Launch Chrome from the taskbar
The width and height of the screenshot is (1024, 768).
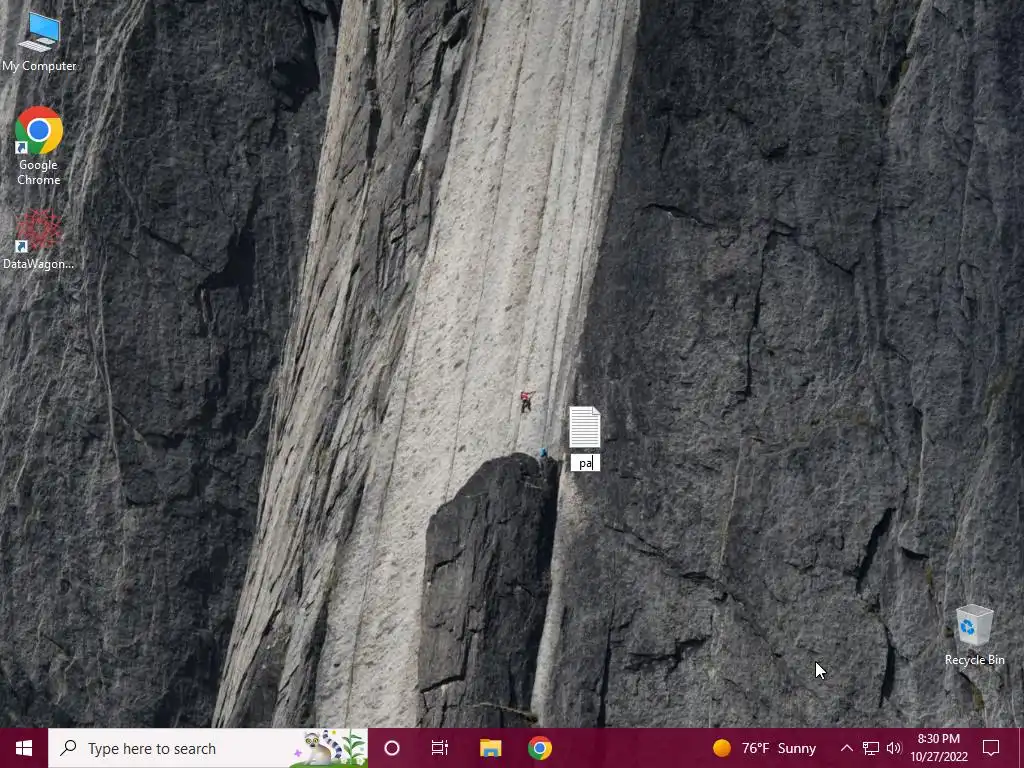(540, 748)
